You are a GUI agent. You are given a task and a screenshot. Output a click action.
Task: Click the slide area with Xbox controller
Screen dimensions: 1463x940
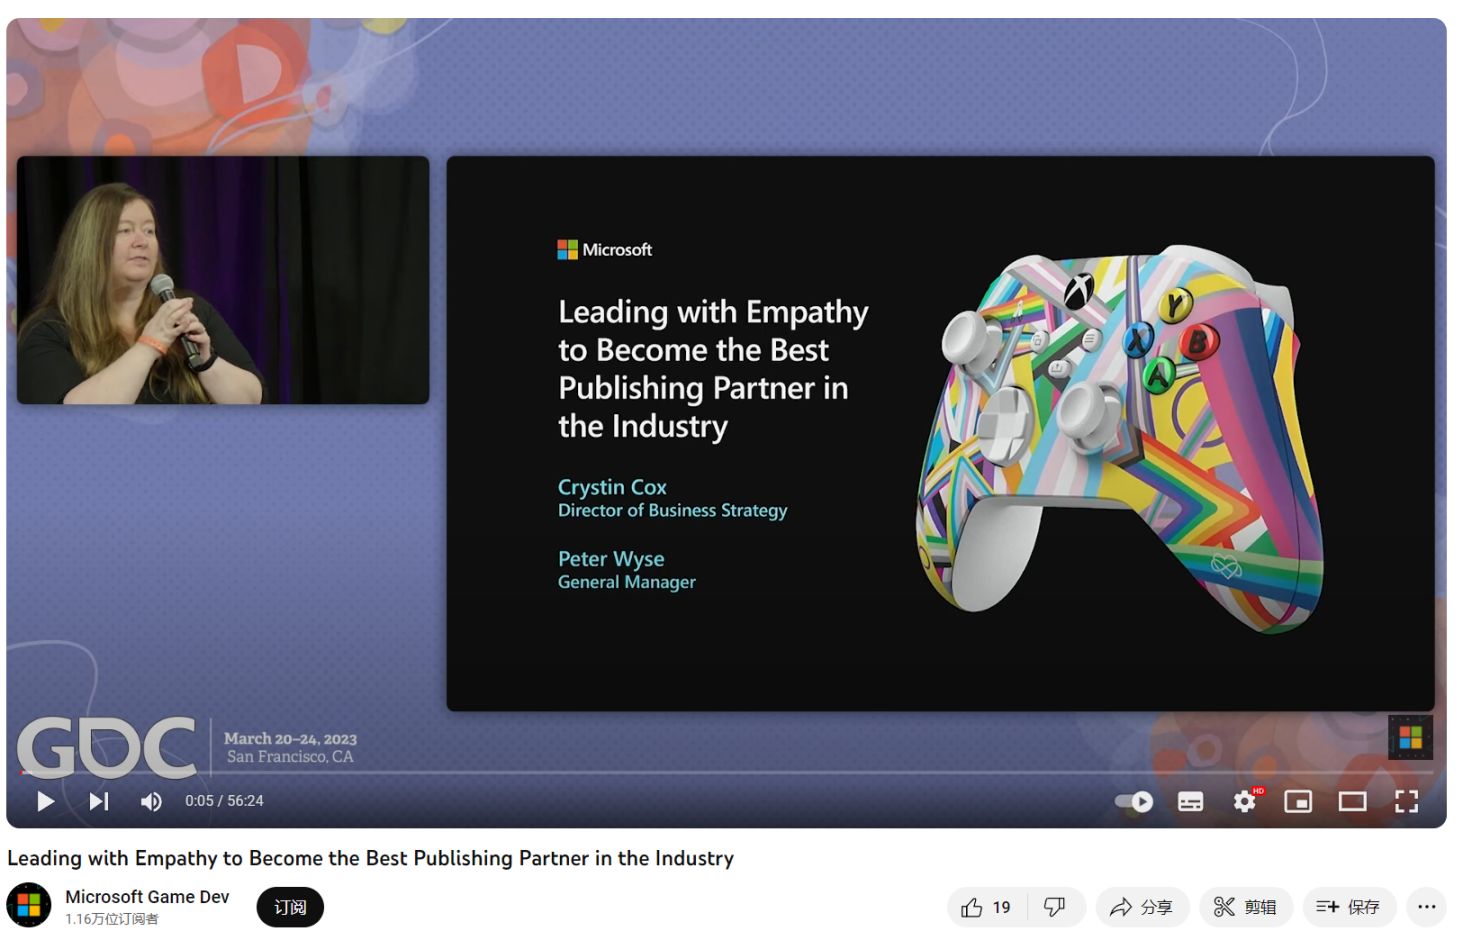tap(940, 433)
